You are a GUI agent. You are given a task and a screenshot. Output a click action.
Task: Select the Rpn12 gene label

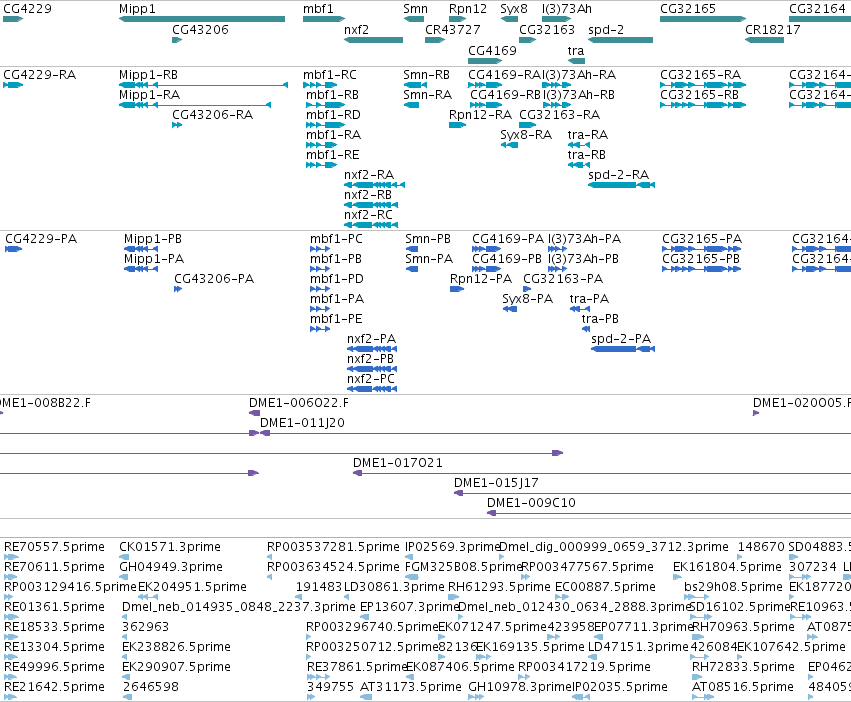point(468,9)
